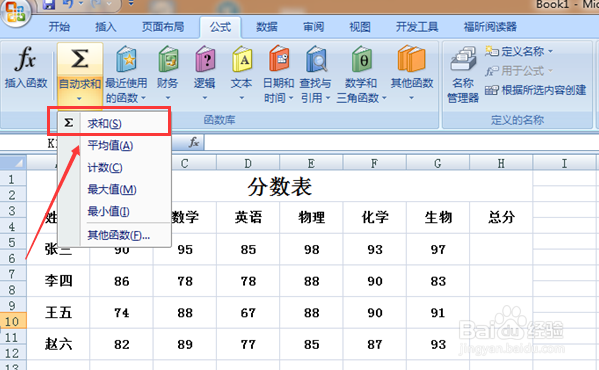This screenshot has width=599, height=370.
Task: Open the Financial (财务) functions icon
Action: click(x=168, y=59)
